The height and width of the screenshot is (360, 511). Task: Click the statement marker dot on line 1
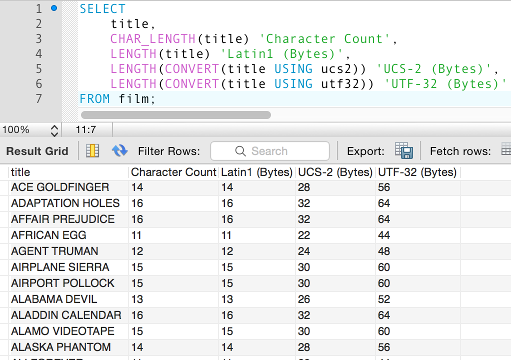54,8
